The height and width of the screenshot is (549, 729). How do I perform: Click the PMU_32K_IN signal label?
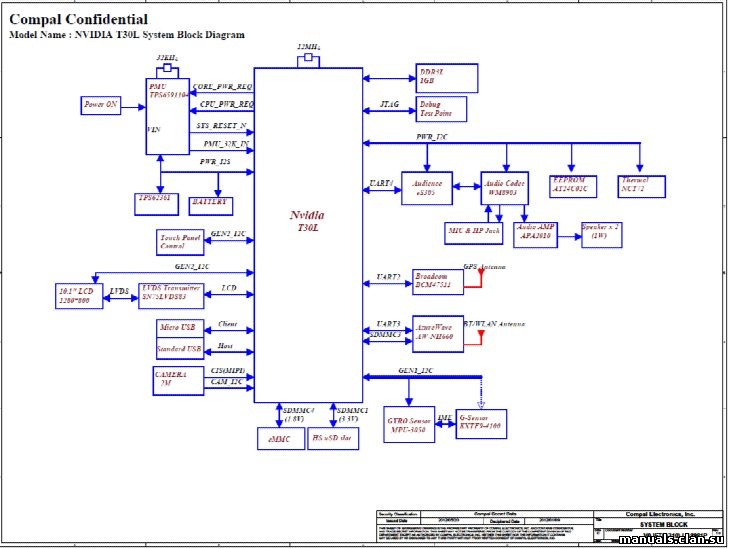coord(226,144)
